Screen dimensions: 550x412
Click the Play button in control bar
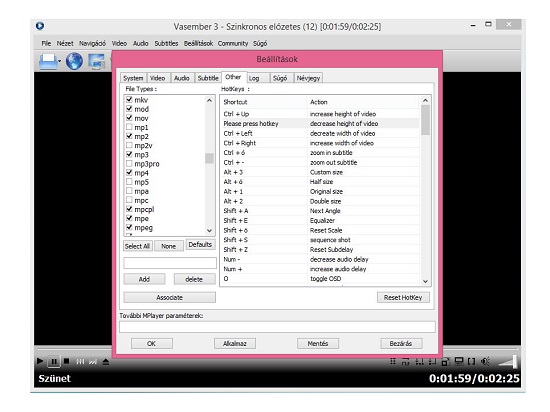[x=40, y=361]
